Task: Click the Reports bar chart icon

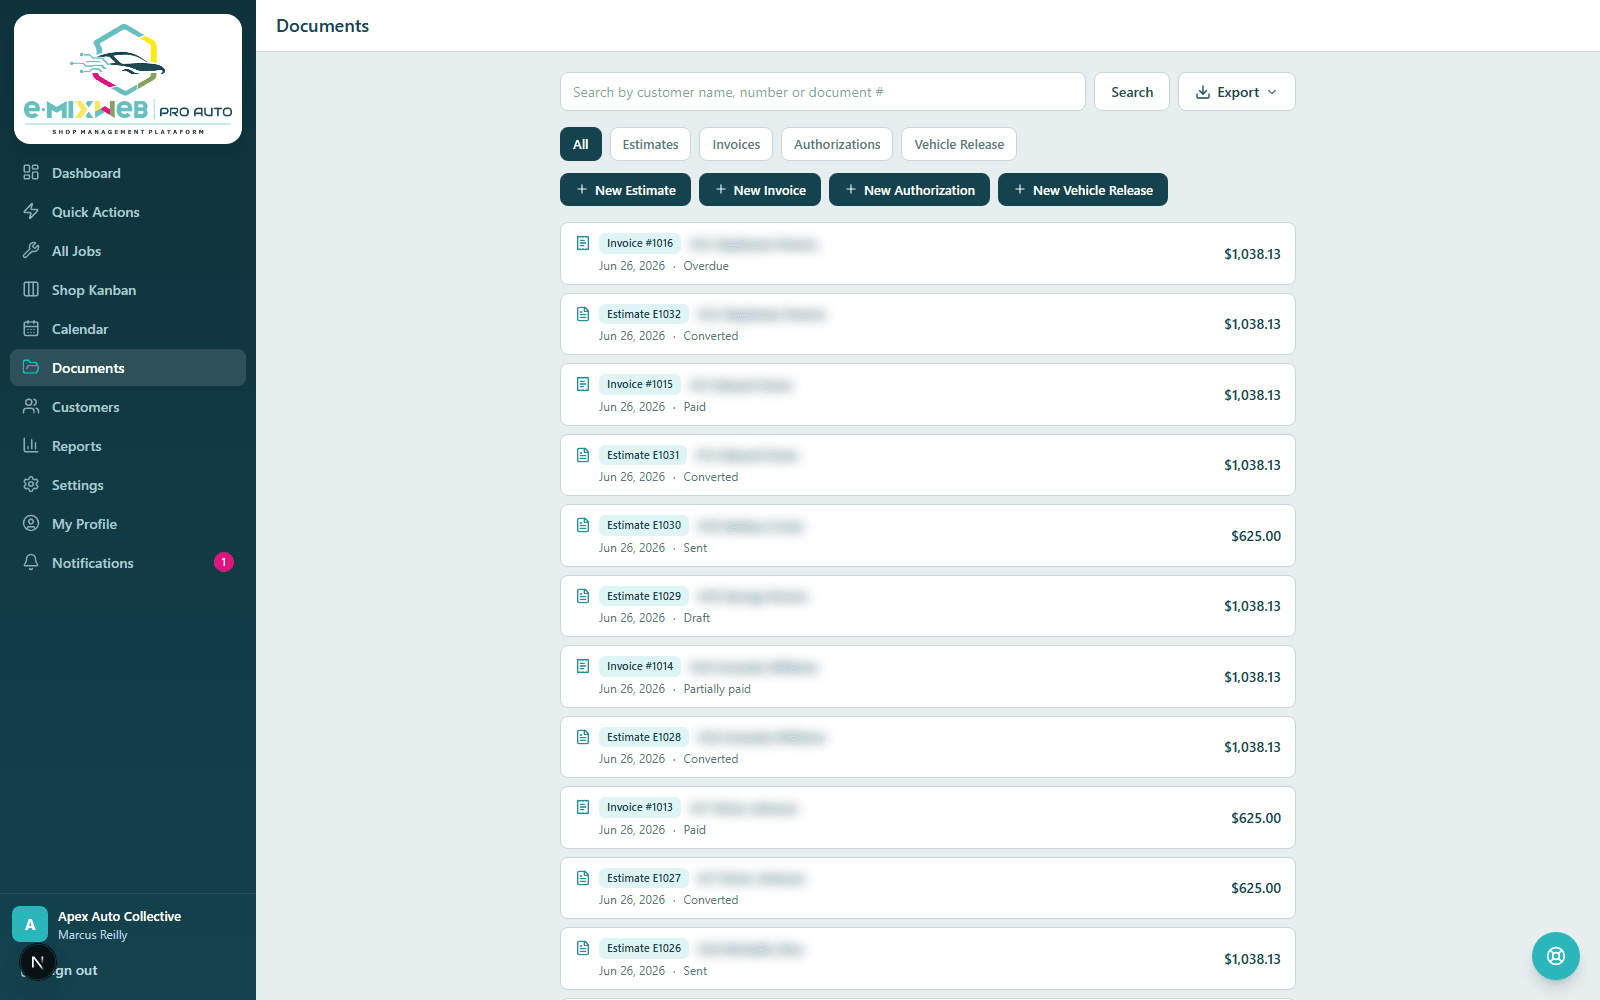Action: 31,445
